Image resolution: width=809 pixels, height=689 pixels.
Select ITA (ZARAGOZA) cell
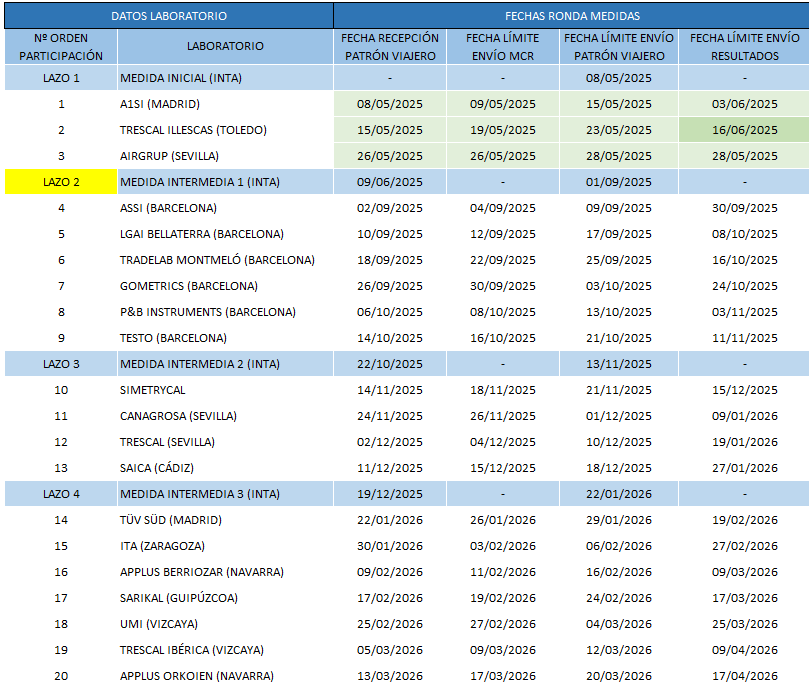click(225, 546)
